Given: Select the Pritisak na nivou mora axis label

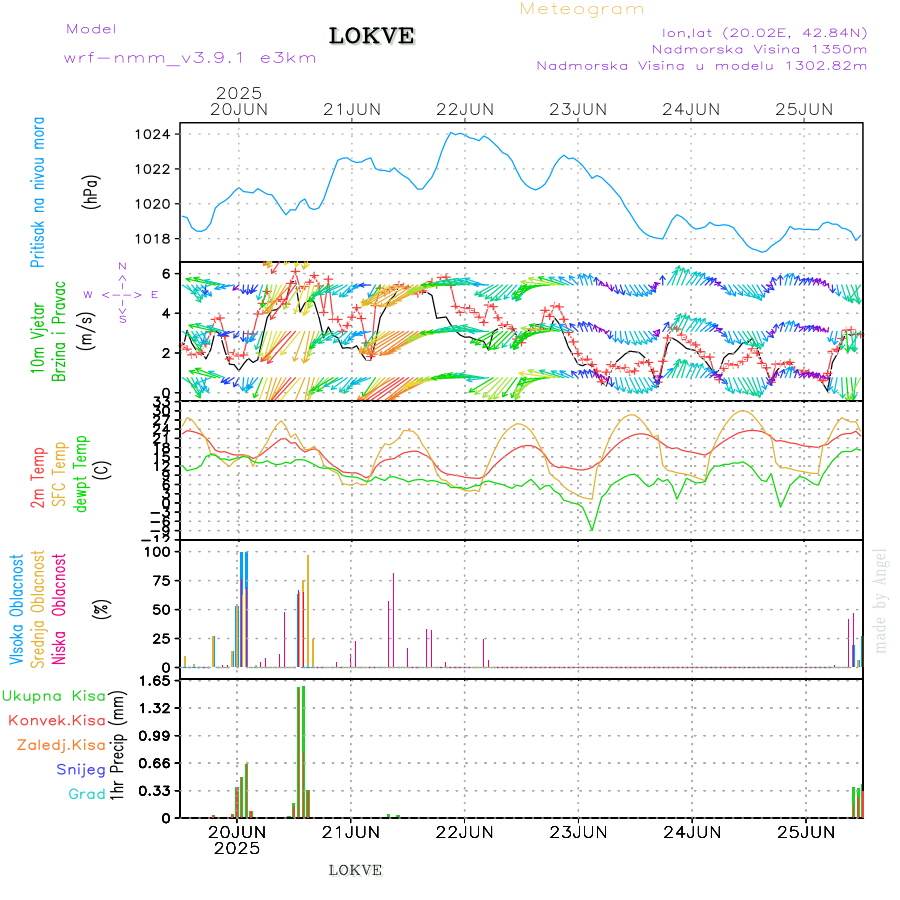Looking at the screenshot, I should click(39, 192).
